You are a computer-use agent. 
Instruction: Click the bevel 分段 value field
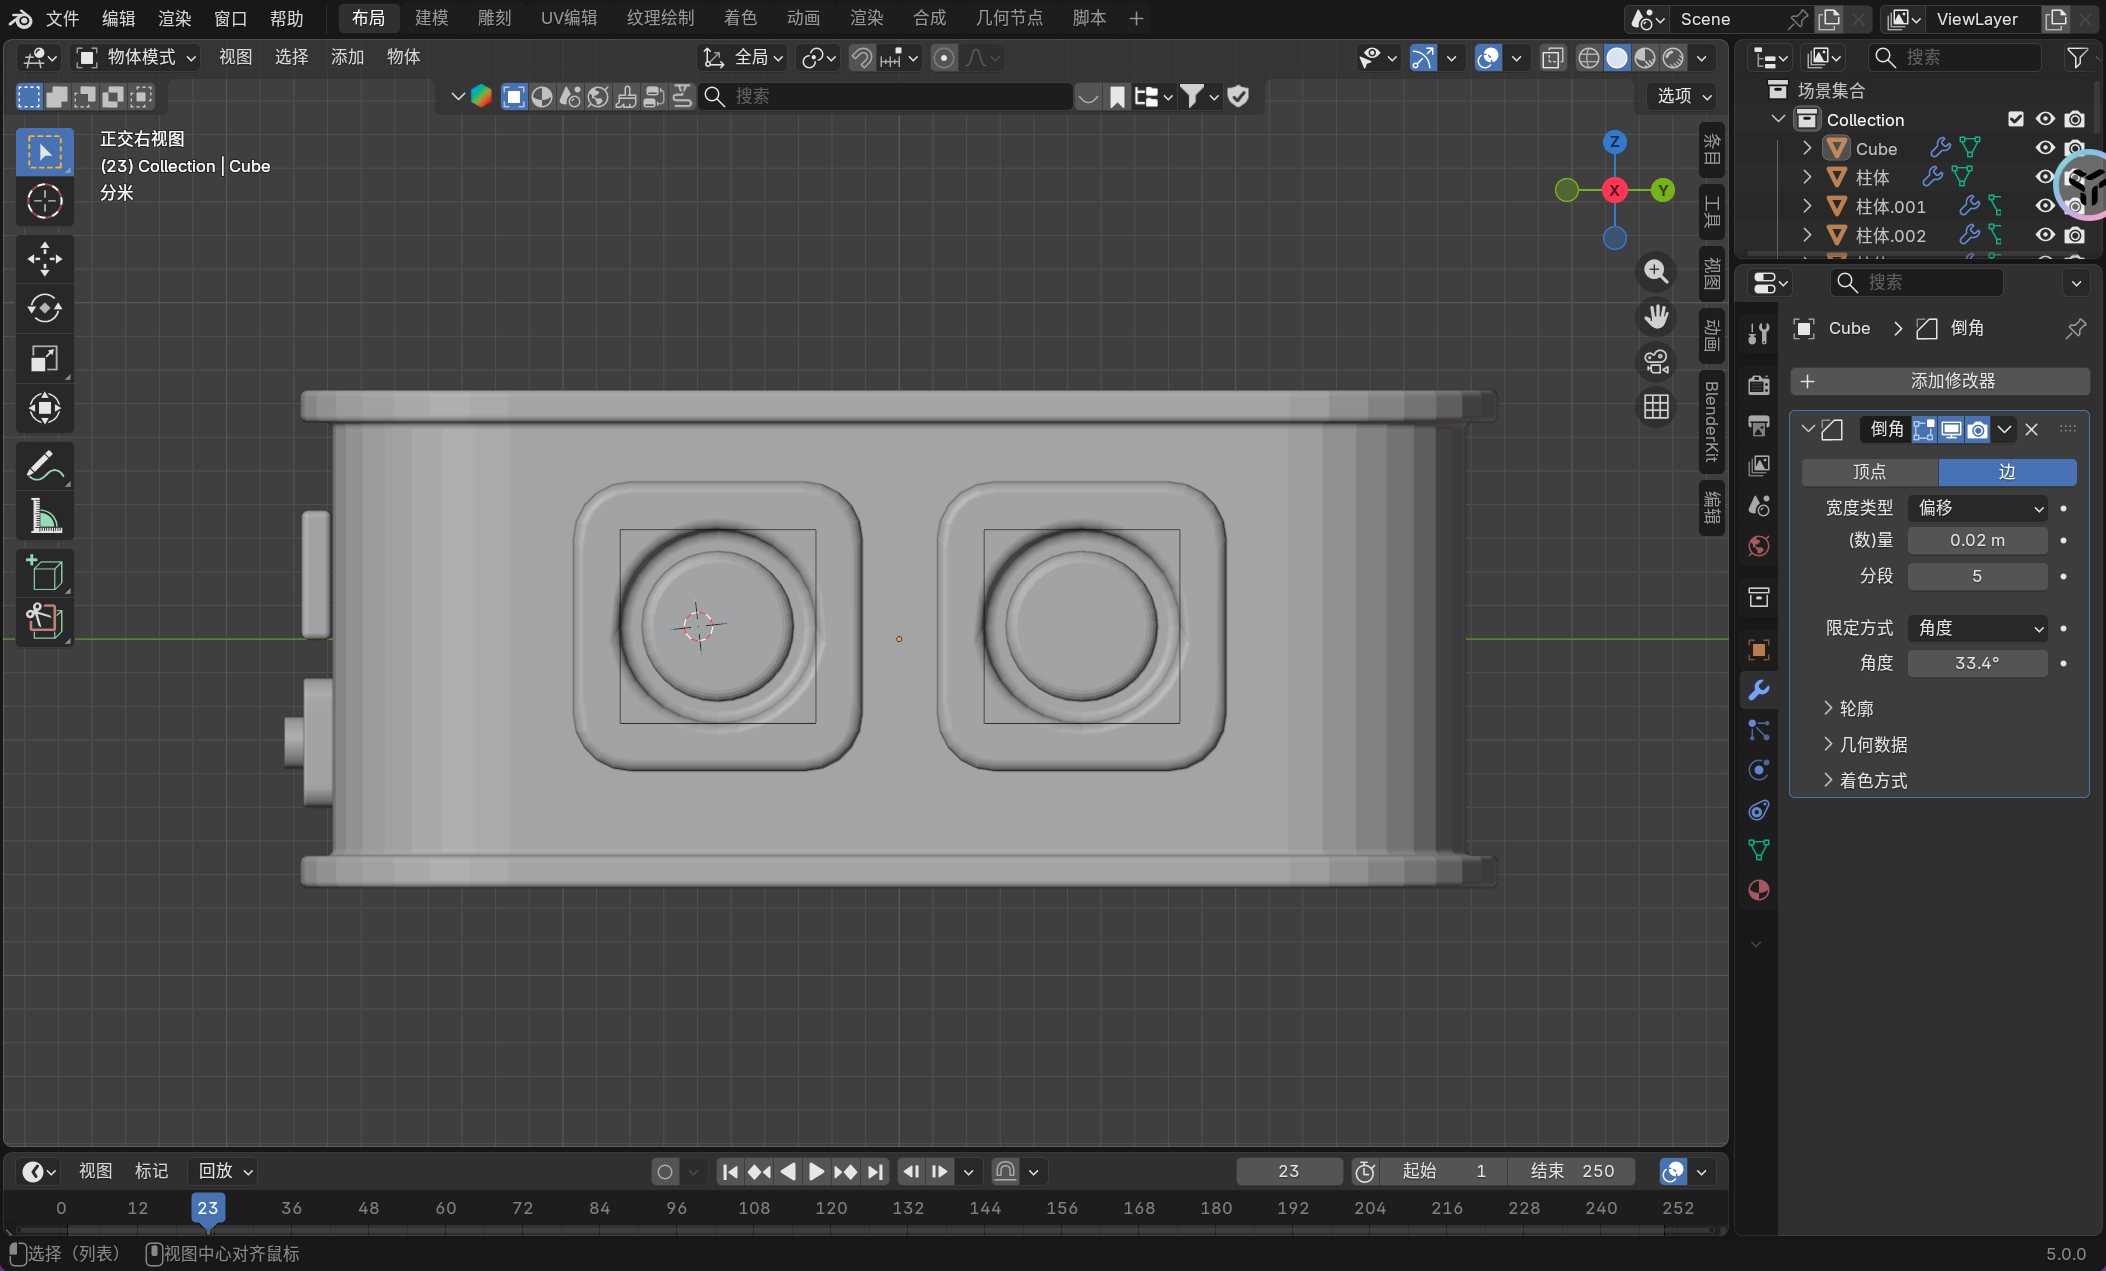pyautogui.click(x=1977, y=576)
